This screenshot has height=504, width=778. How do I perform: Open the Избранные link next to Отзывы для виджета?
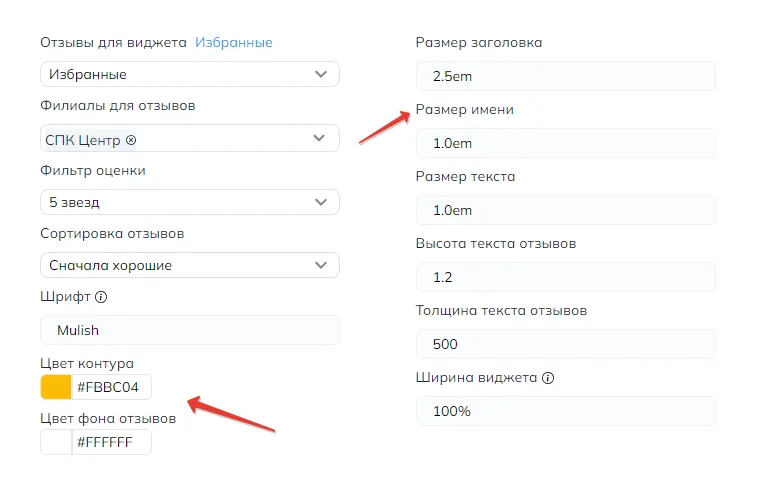pyautogui.click(x=233, y=43)
